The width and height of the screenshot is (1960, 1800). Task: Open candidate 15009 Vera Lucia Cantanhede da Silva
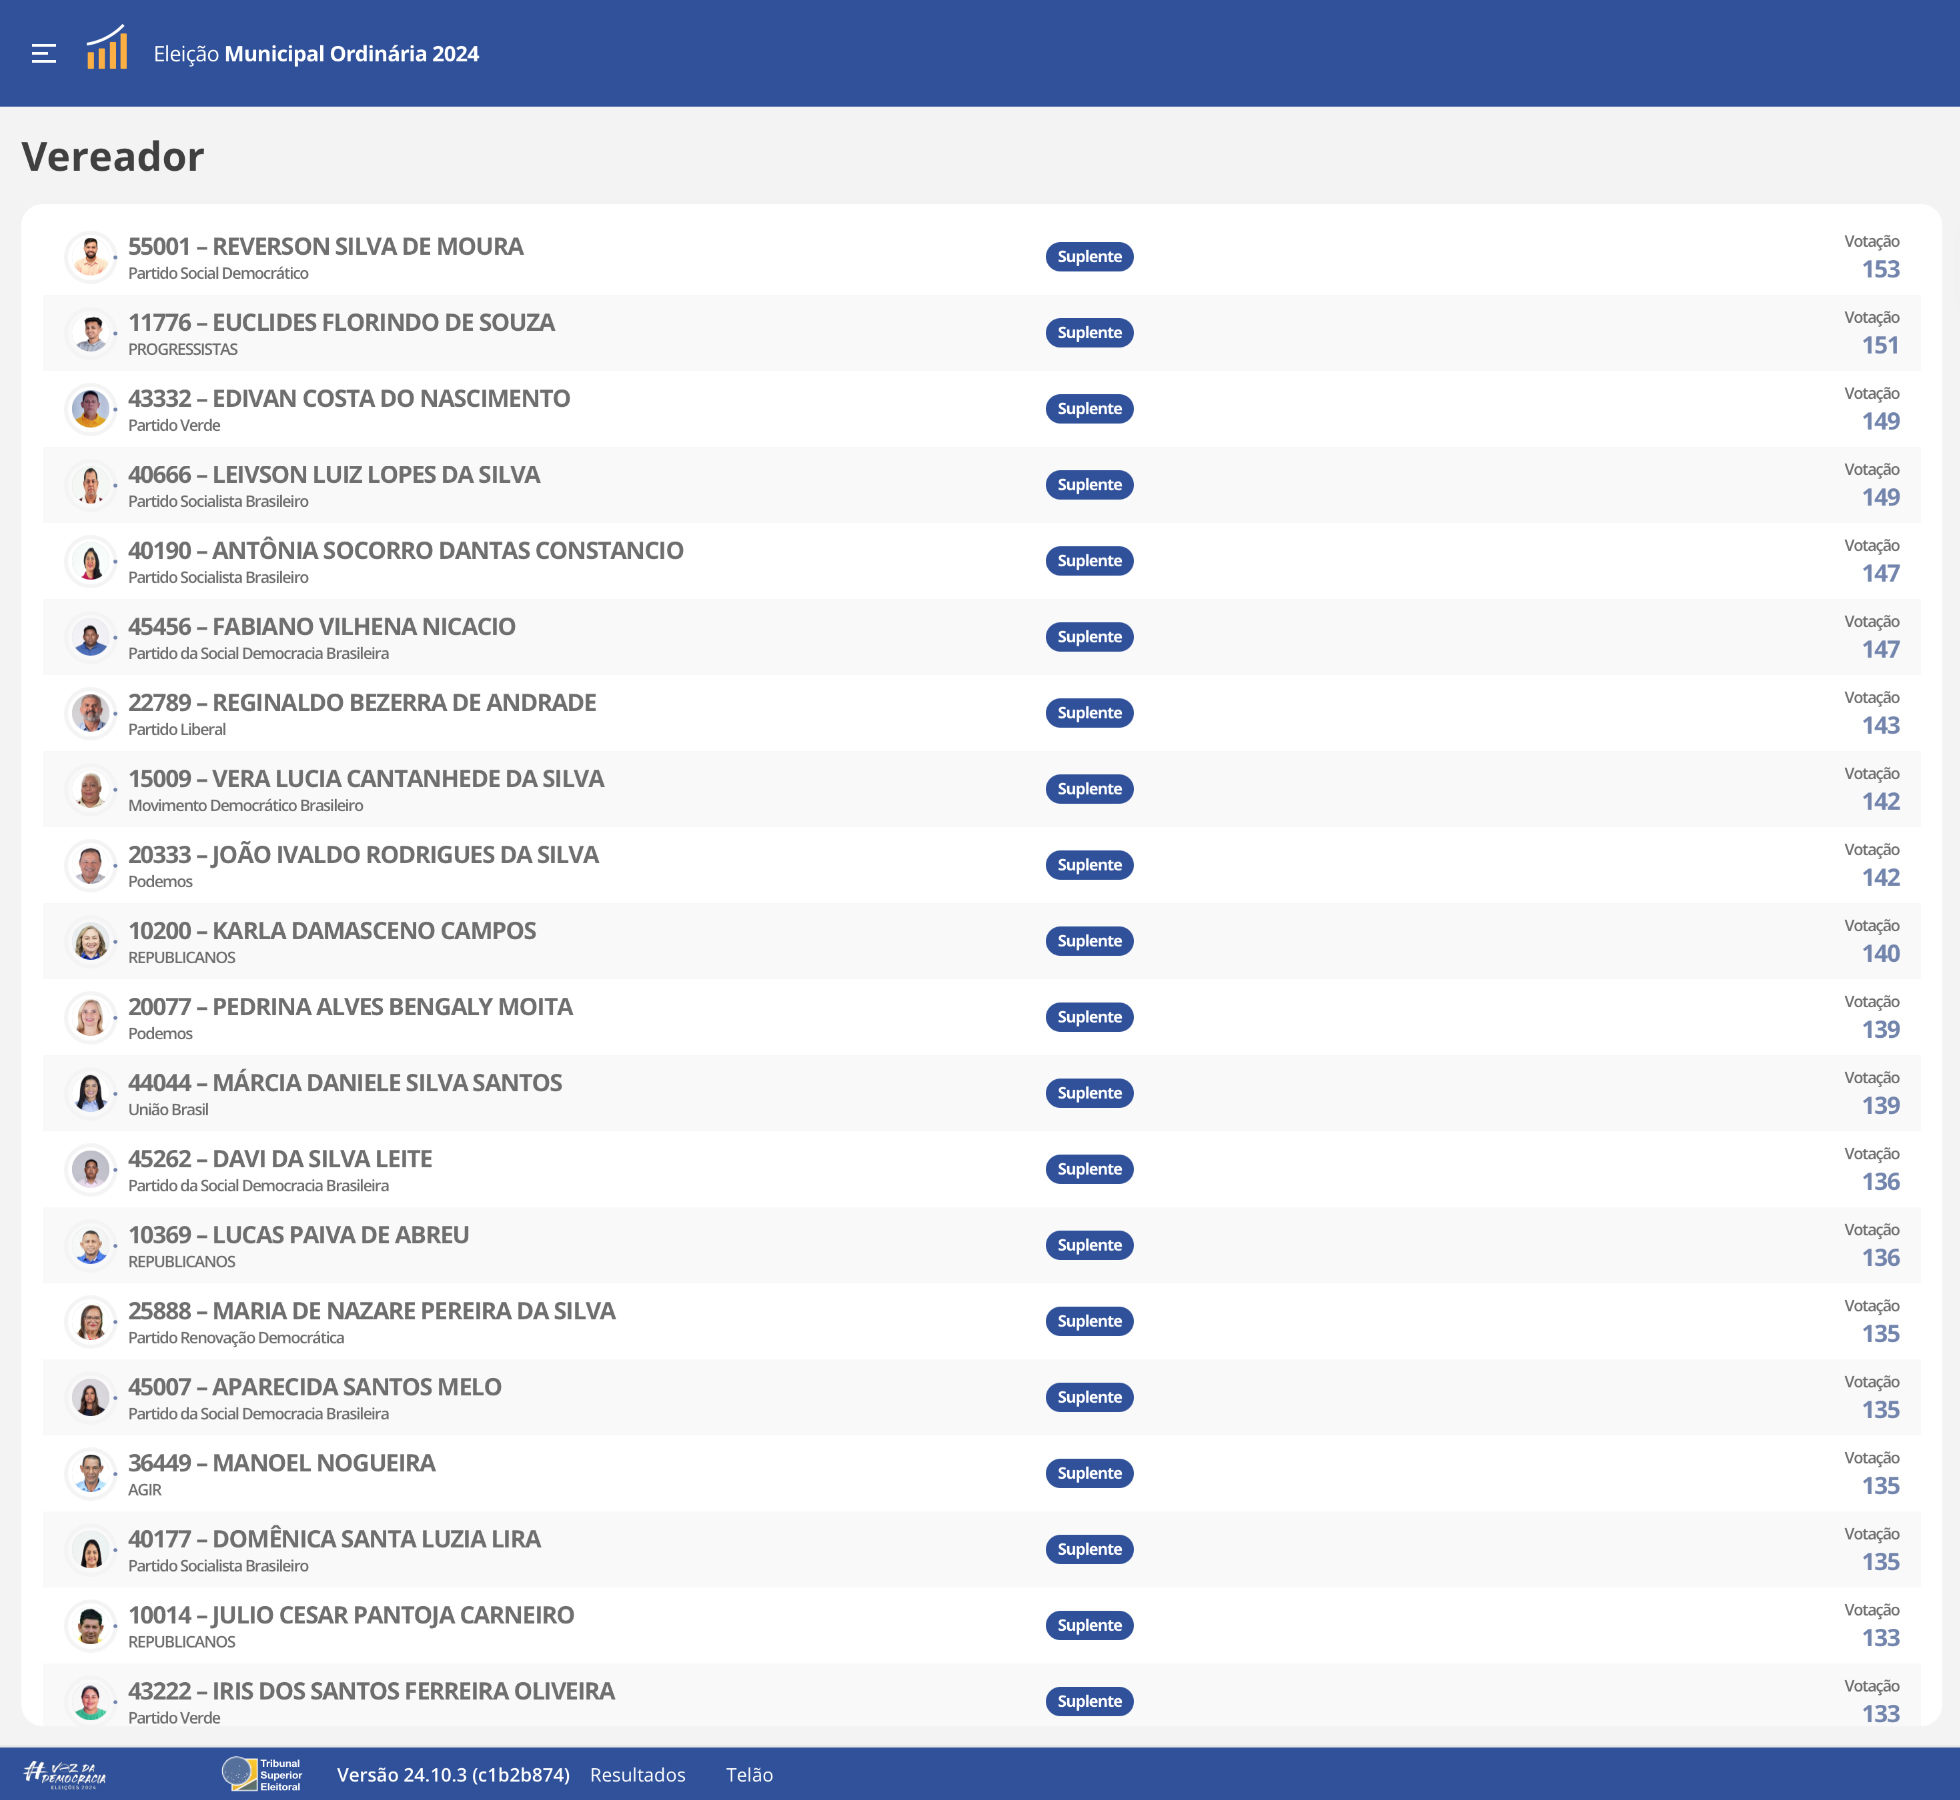click(981, 789)
